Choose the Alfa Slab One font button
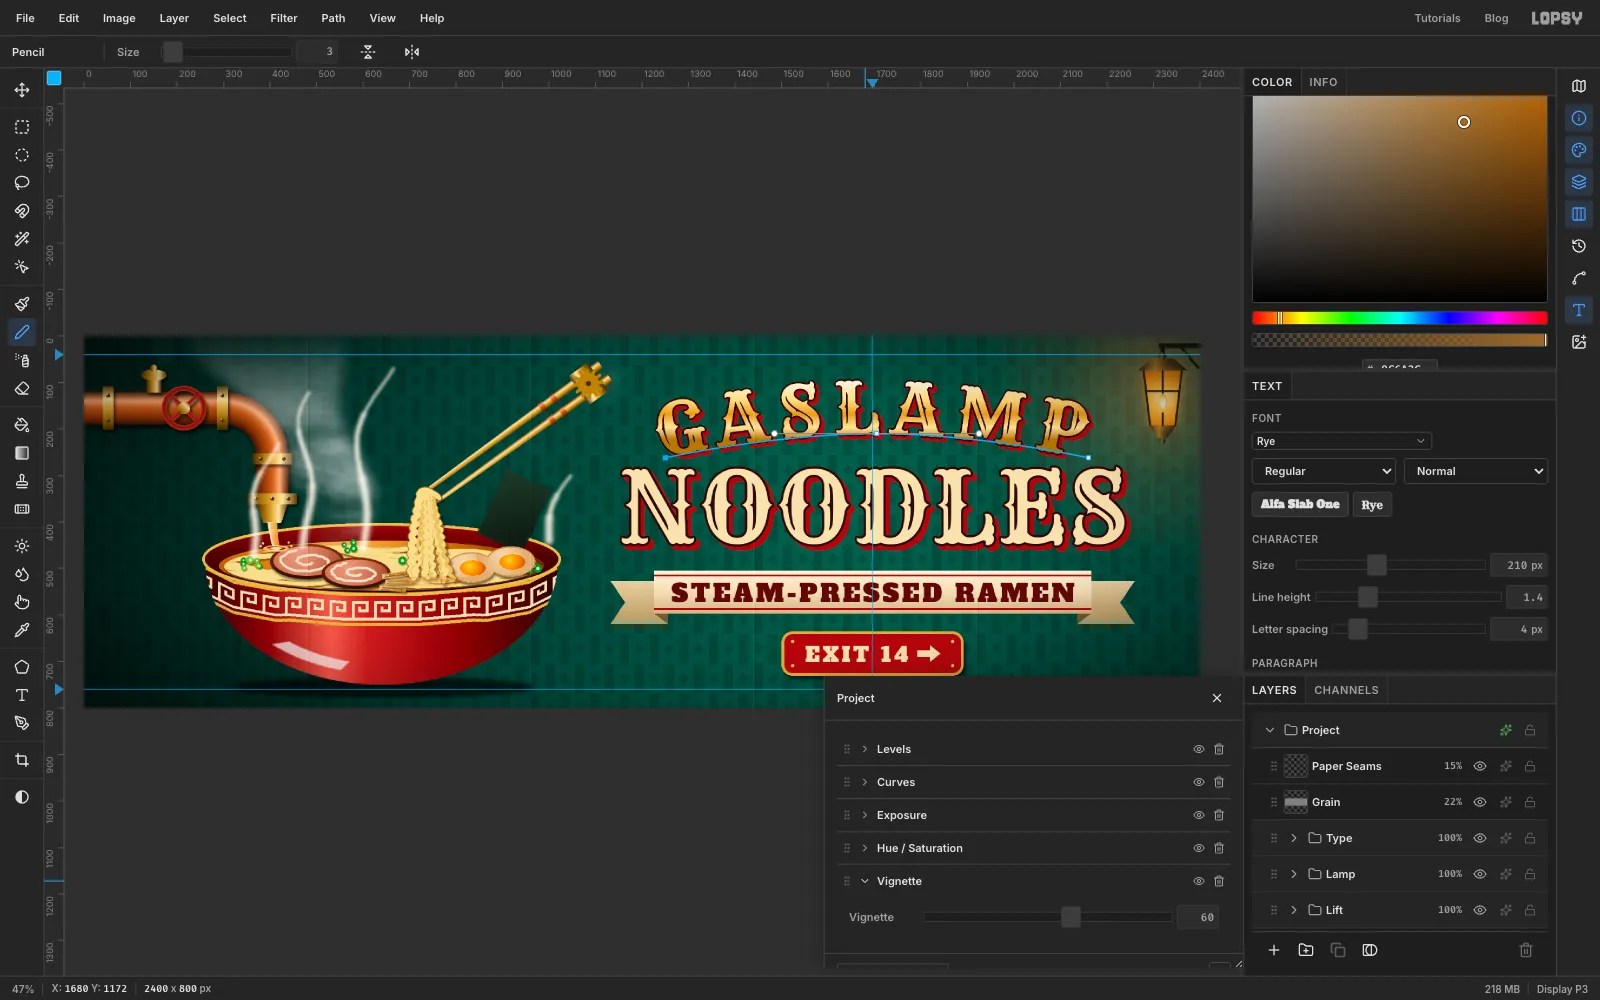Screen dimensions: 1600x1000 point(1300,504)
